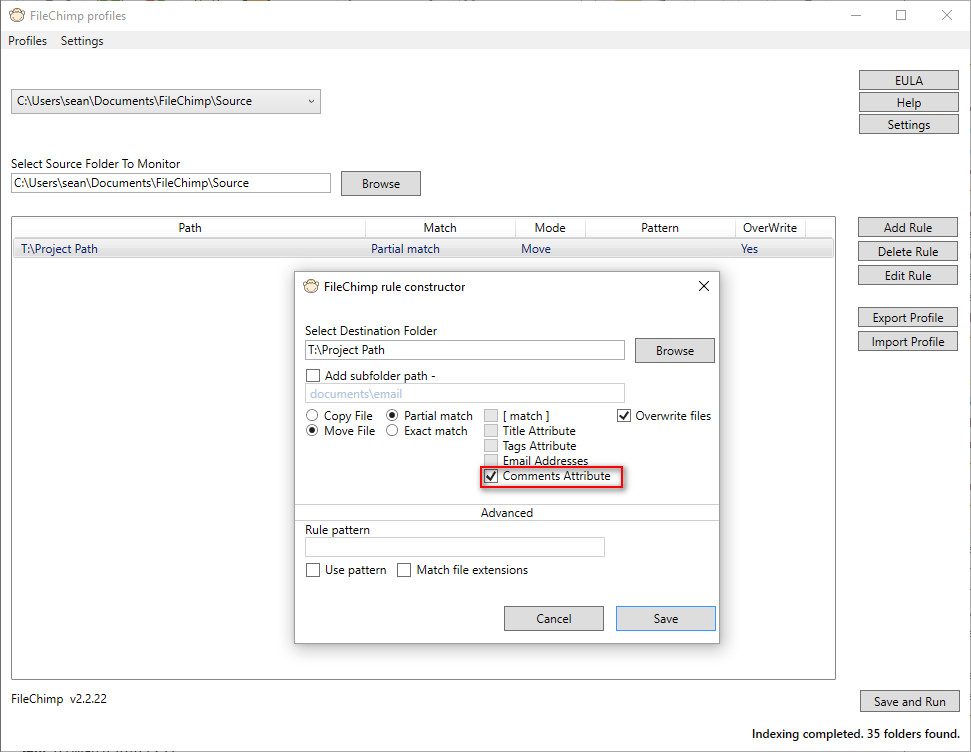Uncheck the Comments Attribute checkbox
The height and width of the screenshot is (752, 971).
pyautogui.click(x=491, y=476)
